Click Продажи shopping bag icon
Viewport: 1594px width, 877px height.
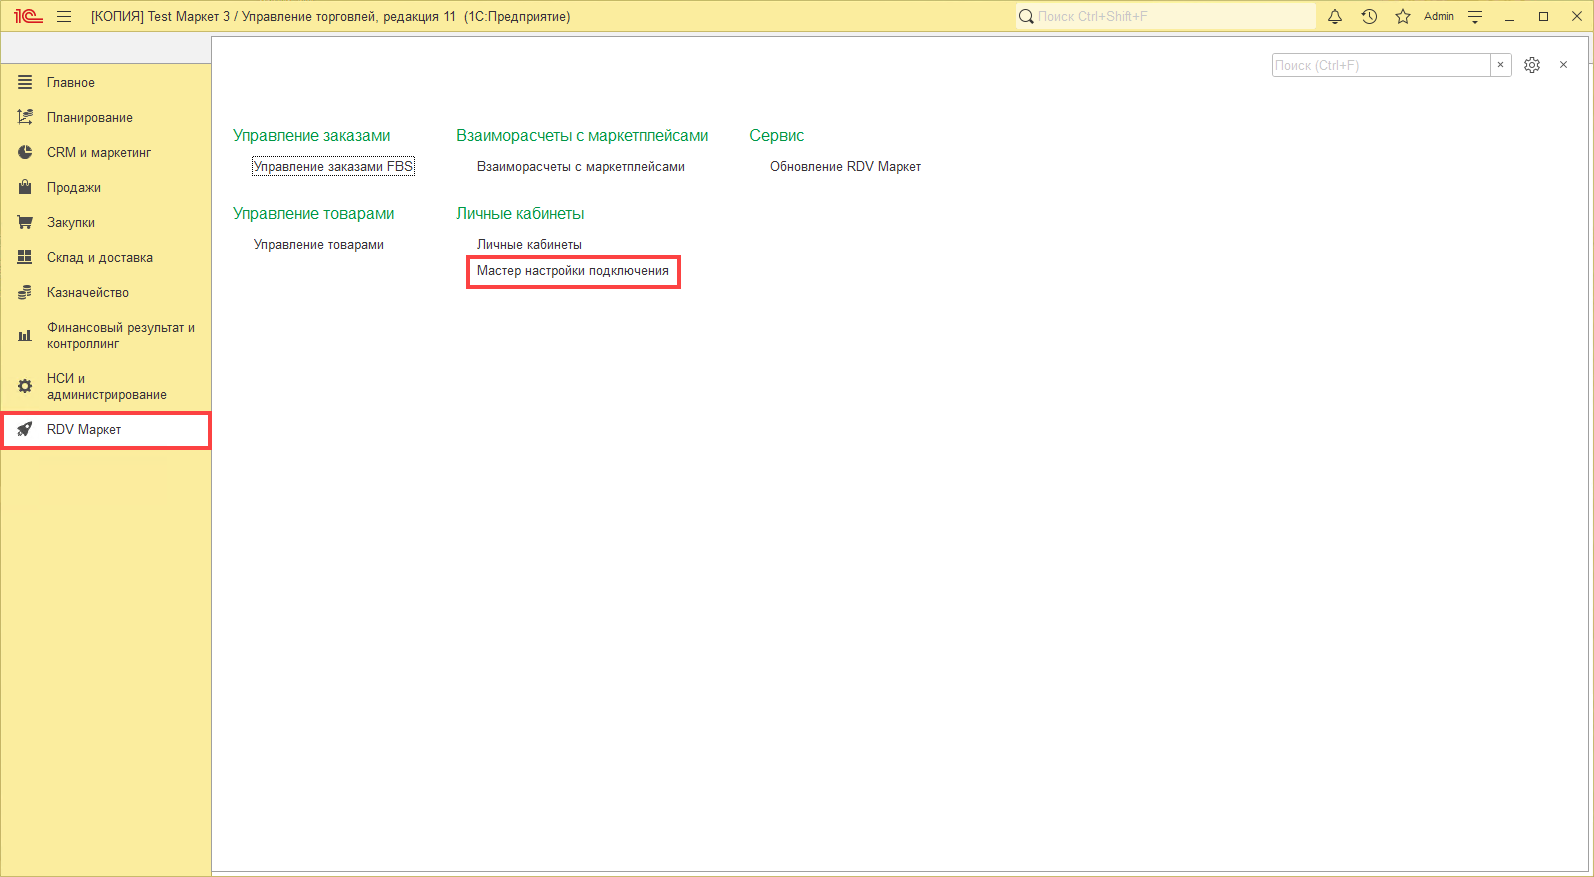[25, 187]
